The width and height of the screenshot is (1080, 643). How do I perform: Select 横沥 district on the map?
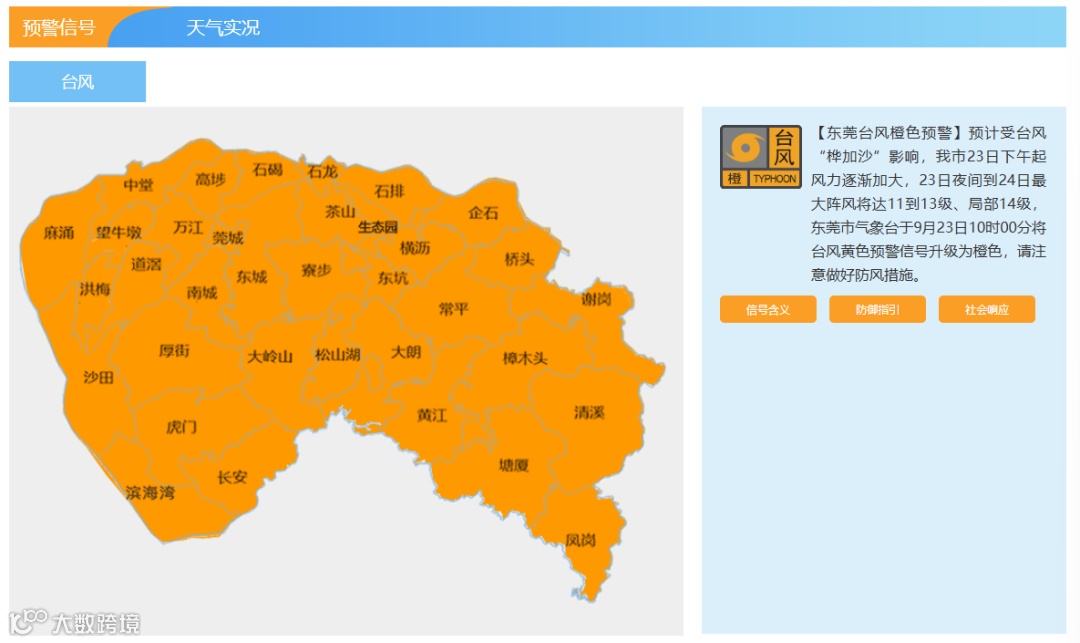pos(415,248)
